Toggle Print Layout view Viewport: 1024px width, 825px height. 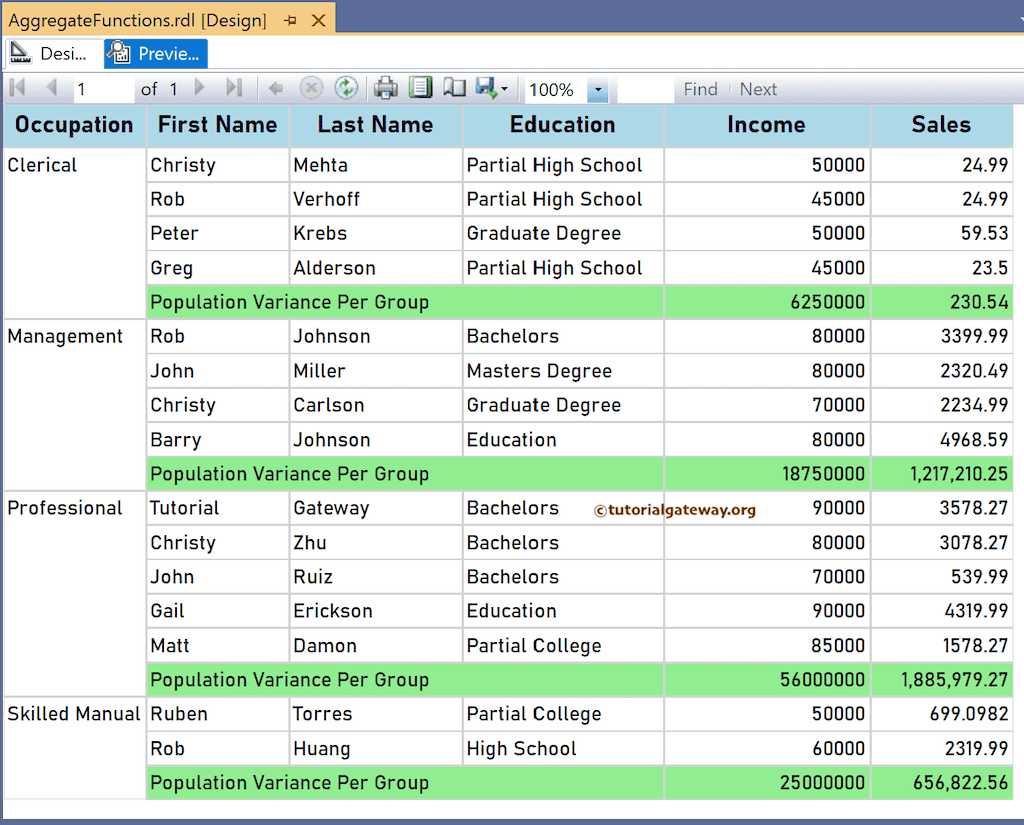420,88
